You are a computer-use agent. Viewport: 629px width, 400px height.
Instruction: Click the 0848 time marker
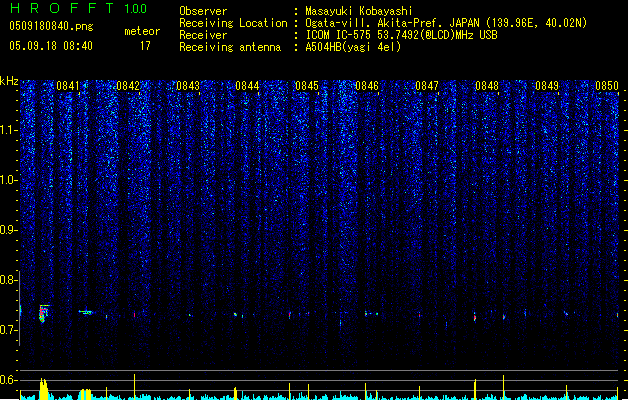point(487,86)
